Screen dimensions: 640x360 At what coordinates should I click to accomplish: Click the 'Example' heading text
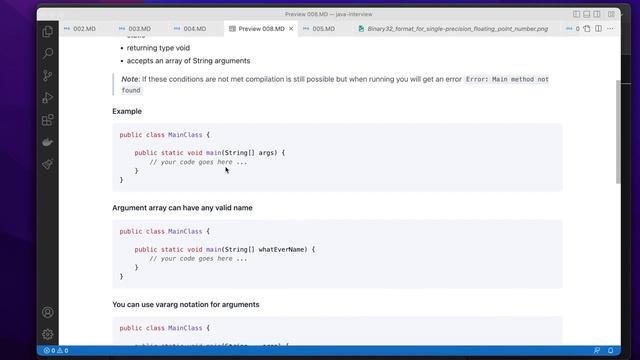[127, 111]
